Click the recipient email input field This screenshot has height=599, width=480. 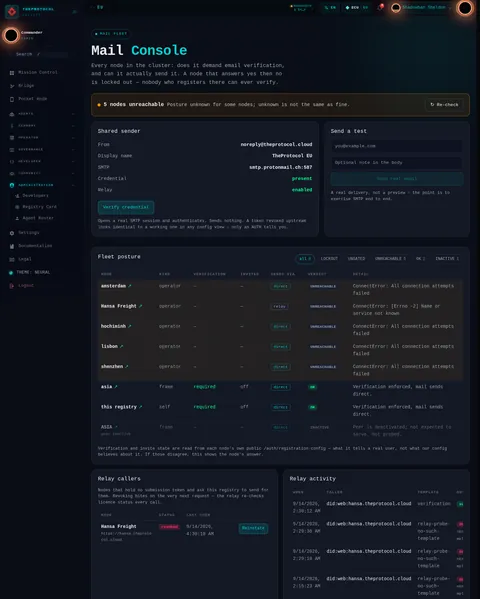pos(397,146)
